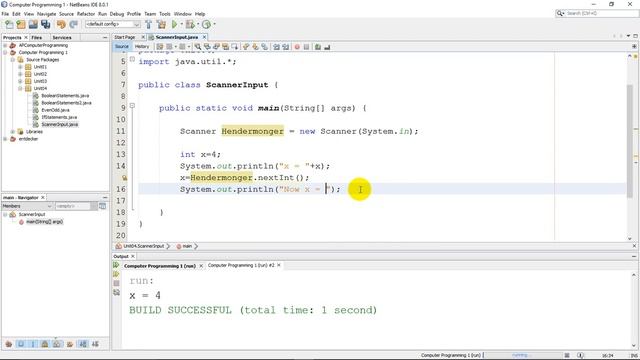Click the Show Inherited Members icon in Navigator bottom bar
The height and width of the screenshot is (360, 640).
9,344
